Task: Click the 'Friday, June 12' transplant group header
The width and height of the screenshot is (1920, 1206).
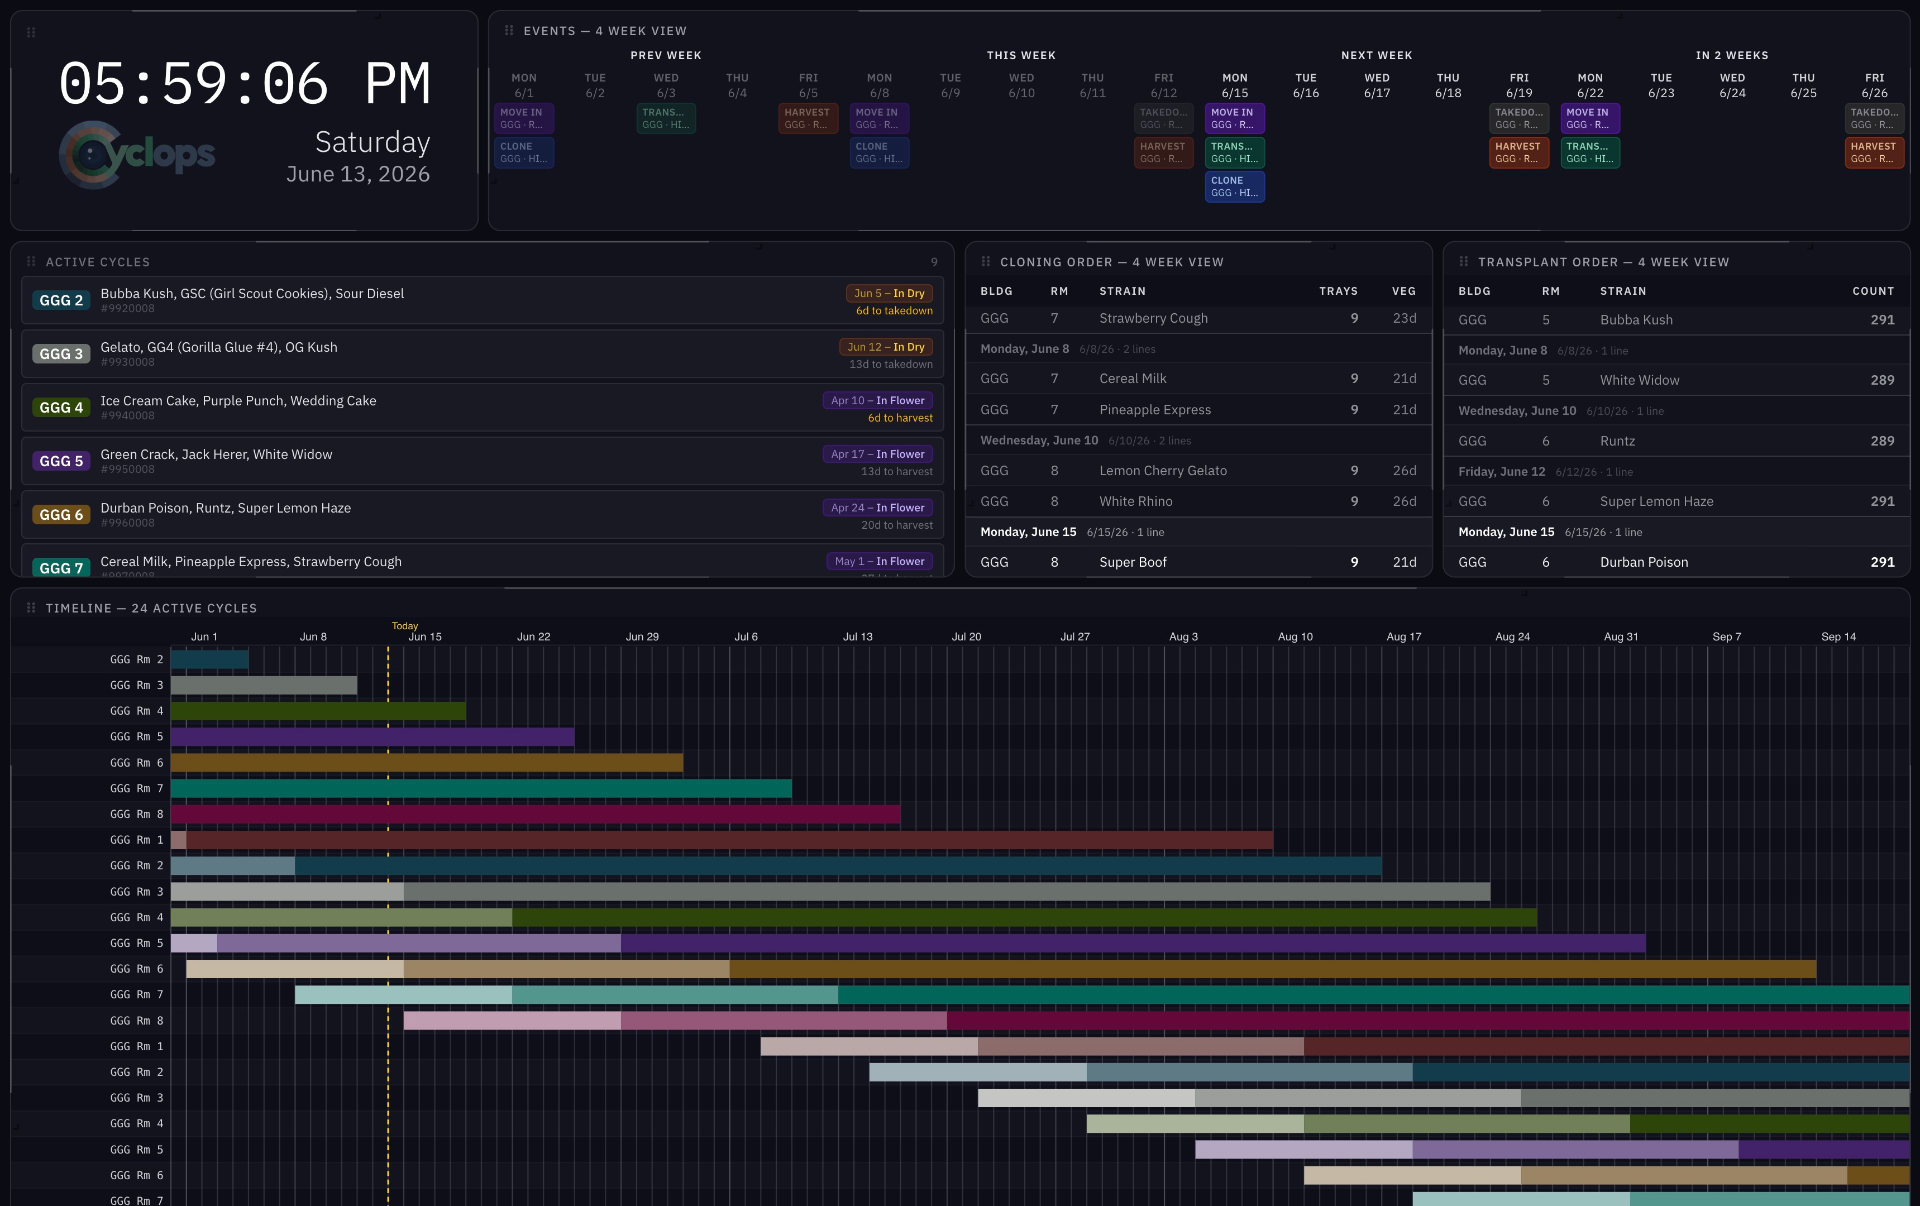Action: pos(1676,471)
